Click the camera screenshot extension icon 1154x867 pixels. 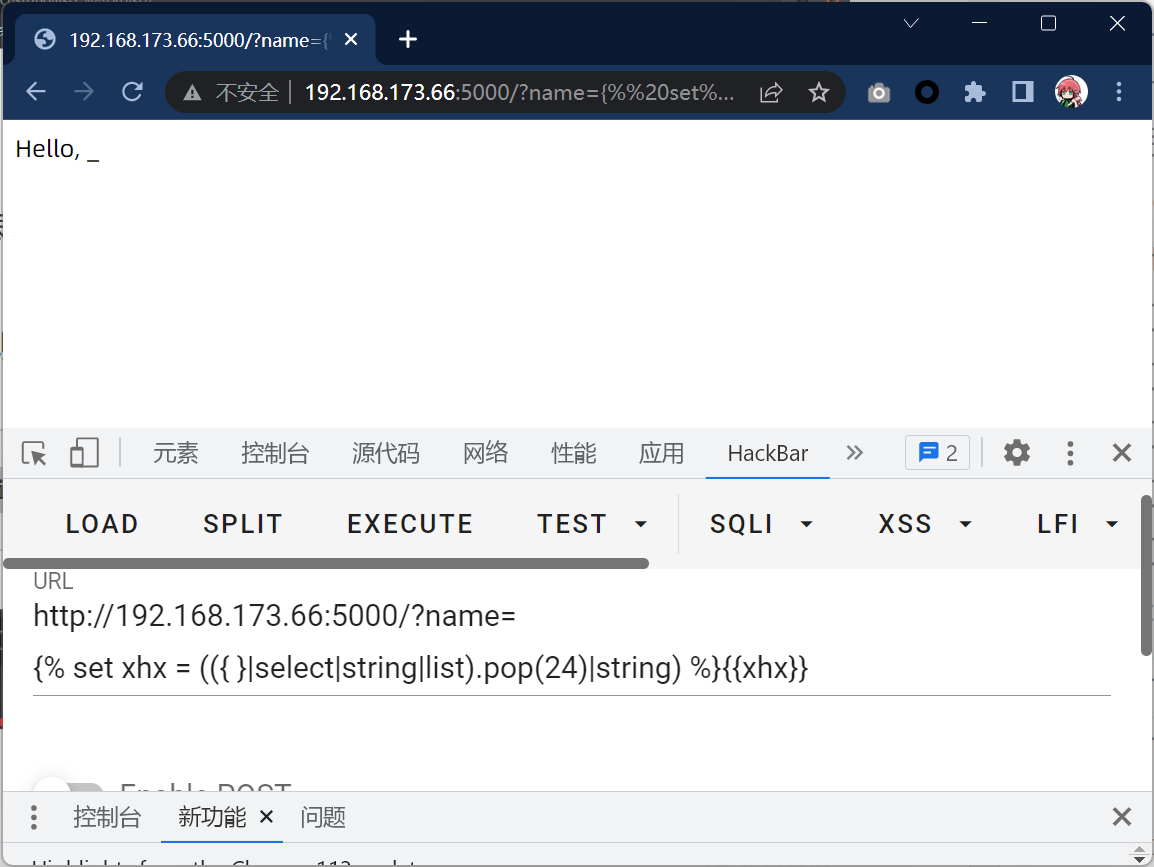point(879,93)
